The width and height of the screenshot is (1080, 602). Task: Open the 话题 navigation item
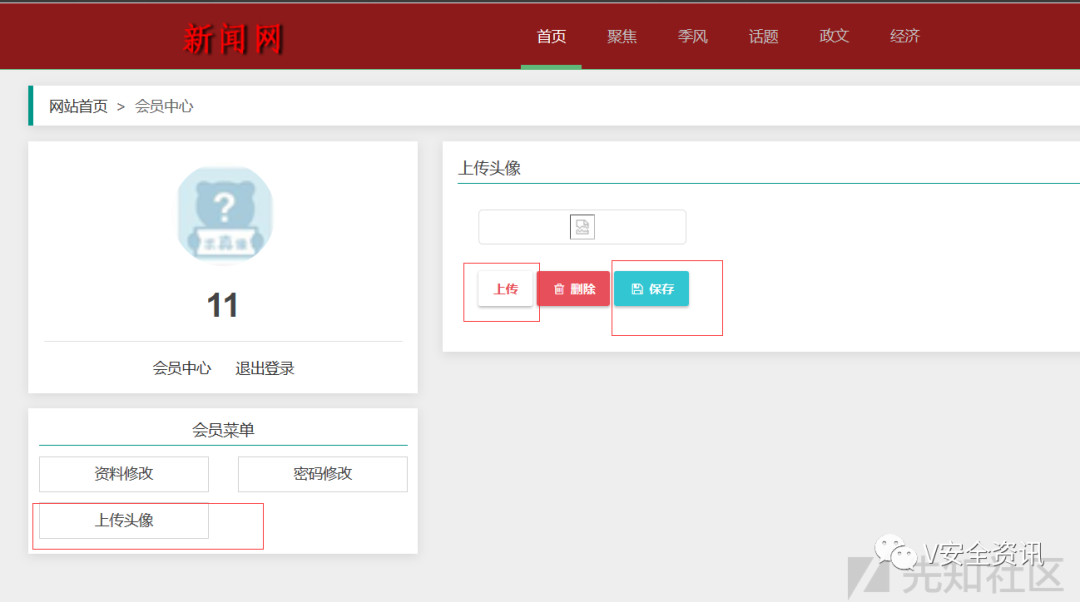pyautogui.click(x=763, y=37)
